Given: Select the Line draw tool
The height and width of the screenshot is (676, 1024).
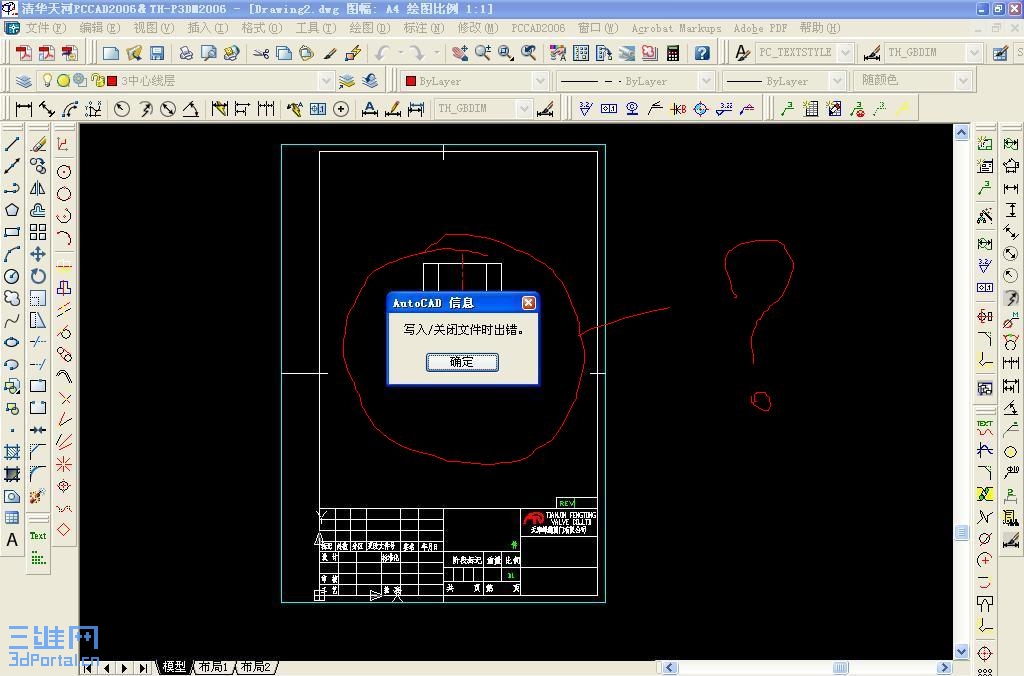Looking at the screenshot, I should pyautogui.click(x=12, y=144).
